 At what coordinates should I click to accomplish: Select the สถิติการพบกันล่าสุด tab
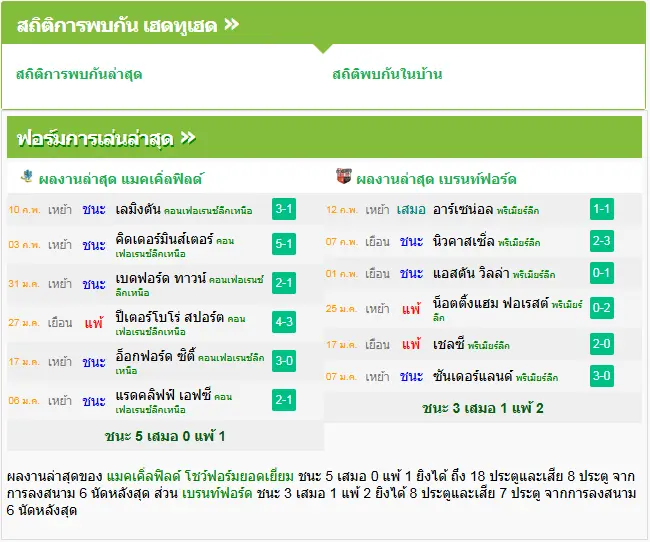(x=79, y=74)
